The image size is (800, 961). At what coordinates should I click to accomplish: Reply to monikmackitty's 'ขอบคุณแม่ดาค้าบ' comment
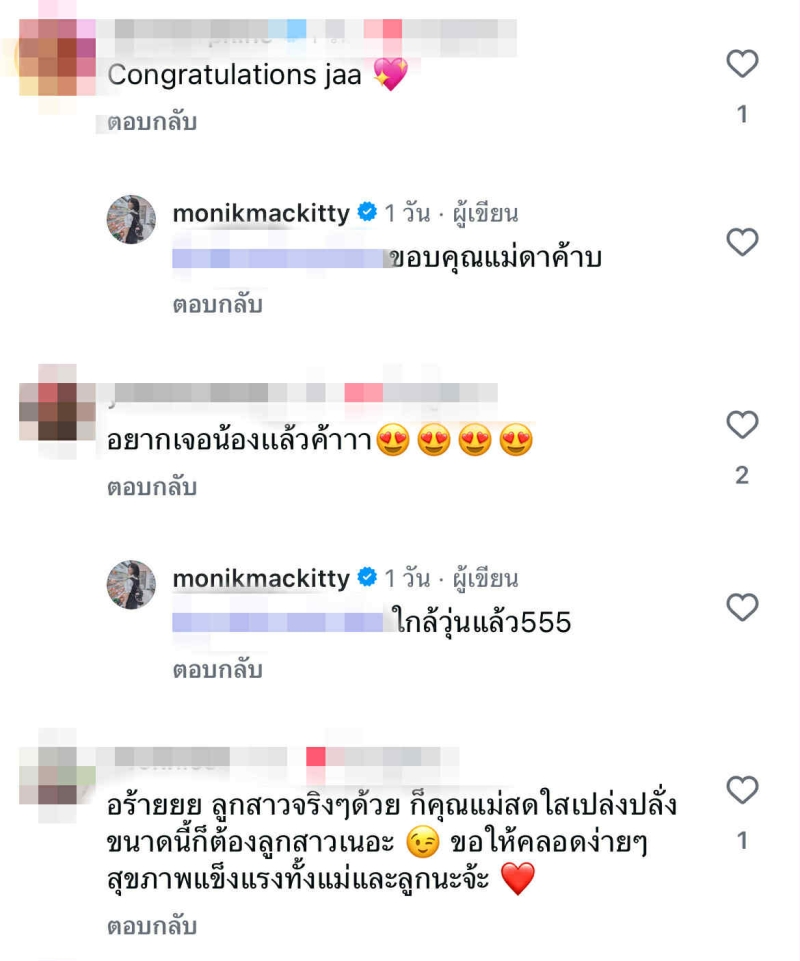coord(218,305)
